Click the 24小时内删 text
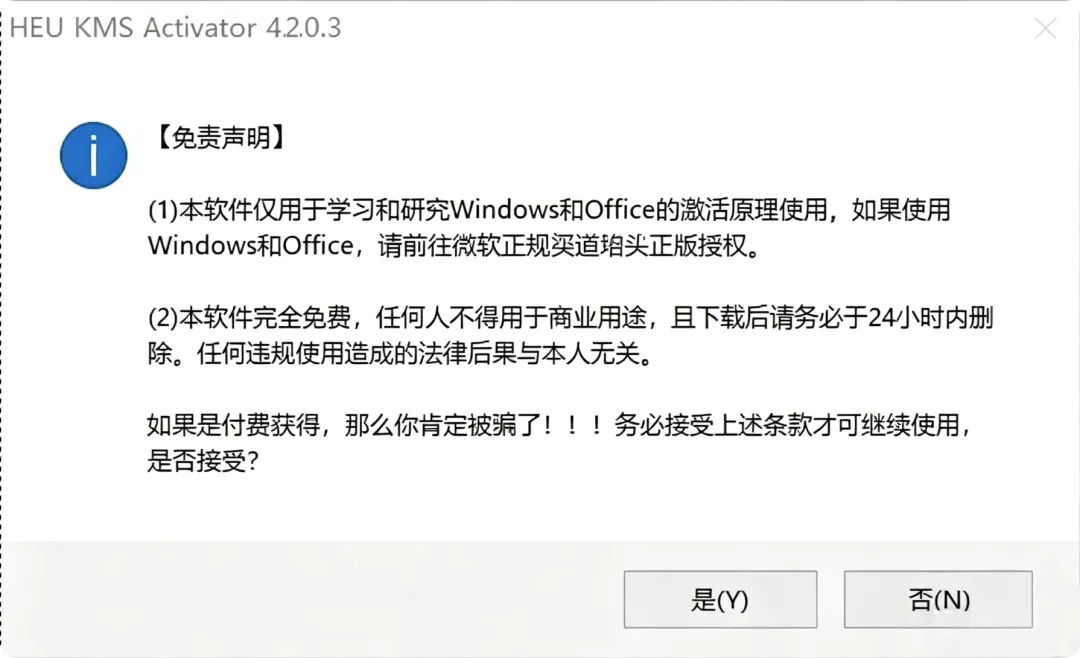 click(931, 318)
